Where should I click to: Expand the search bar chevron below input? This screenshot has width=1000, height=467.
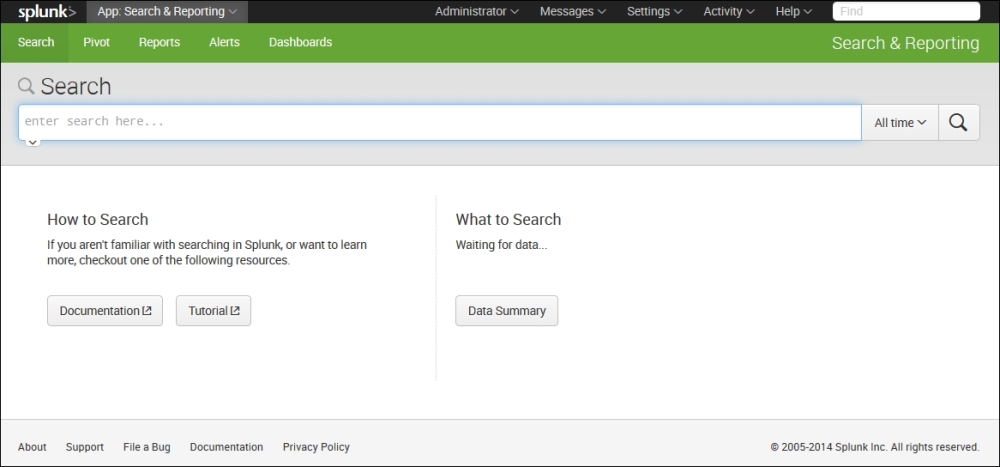tap(32, 143)
